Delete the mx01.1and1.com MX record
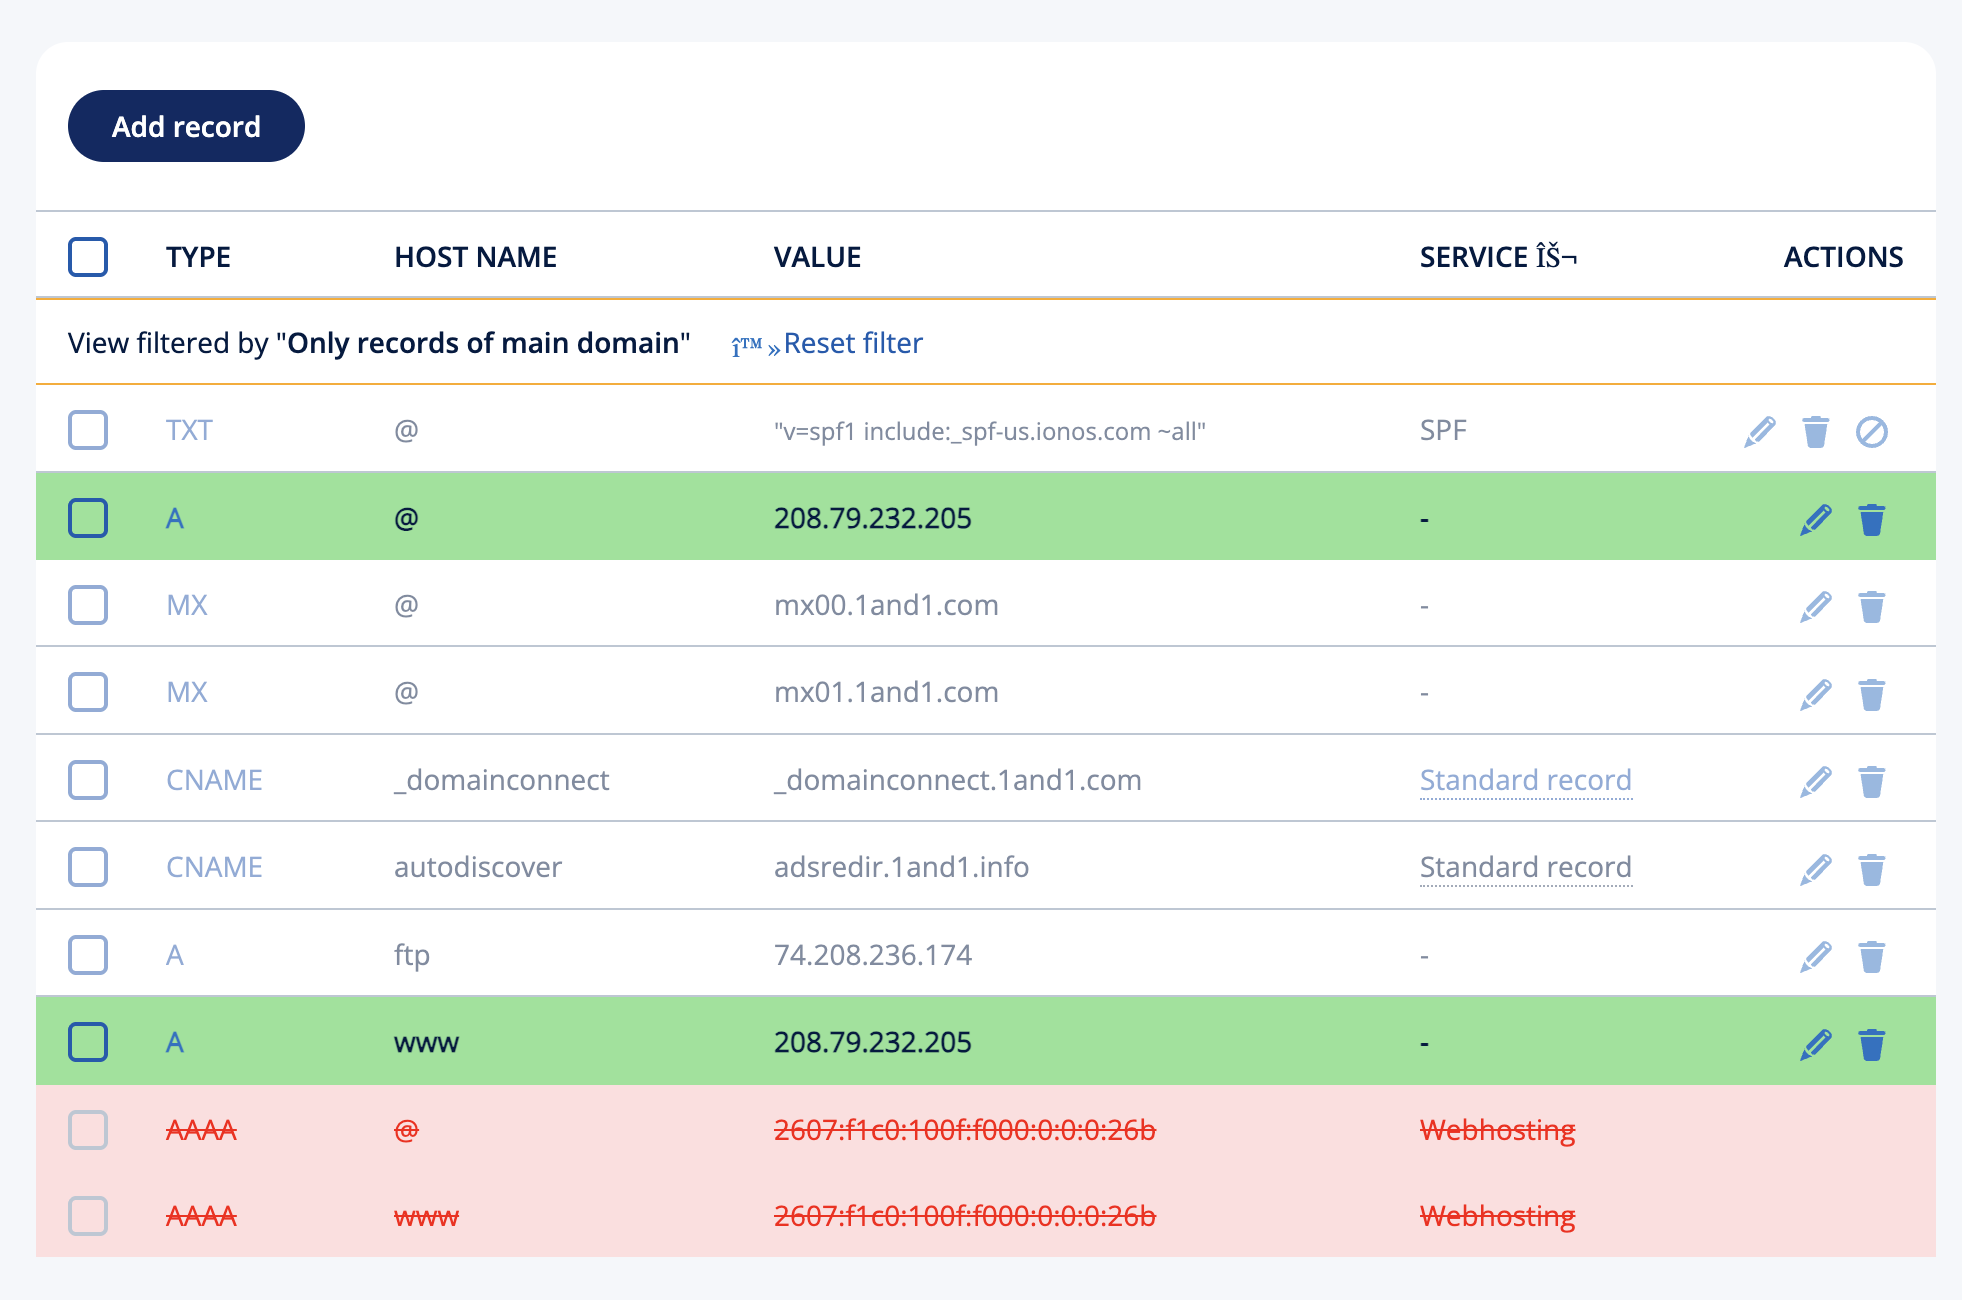 pos(1871,694)
